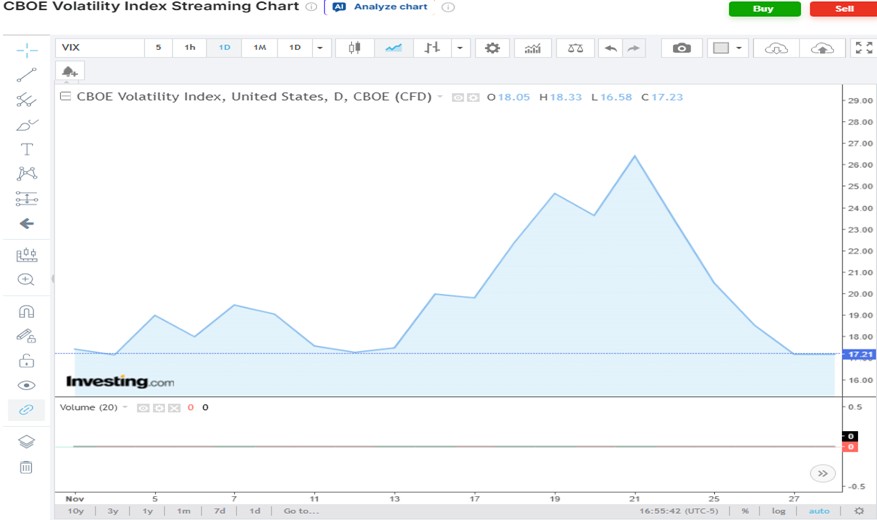This screenshot has height=520, width=877.
Task: Click the Analyze chart link
Action: pyautogui.click(x=390, y=7)
